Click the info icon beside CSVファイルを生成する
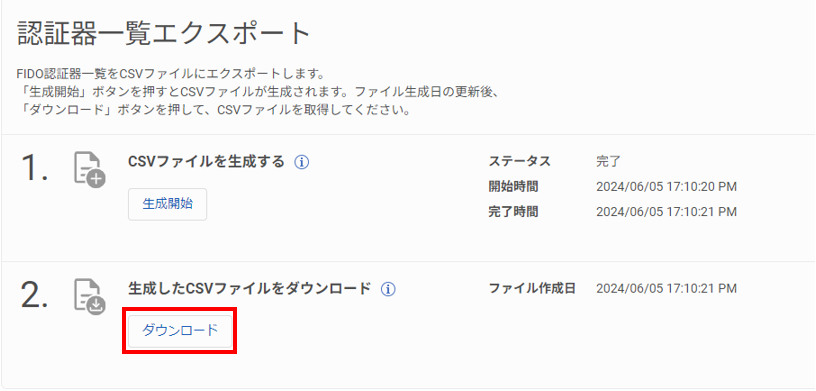816x391 pixels. pyautogui.click(x=302, y=162)
